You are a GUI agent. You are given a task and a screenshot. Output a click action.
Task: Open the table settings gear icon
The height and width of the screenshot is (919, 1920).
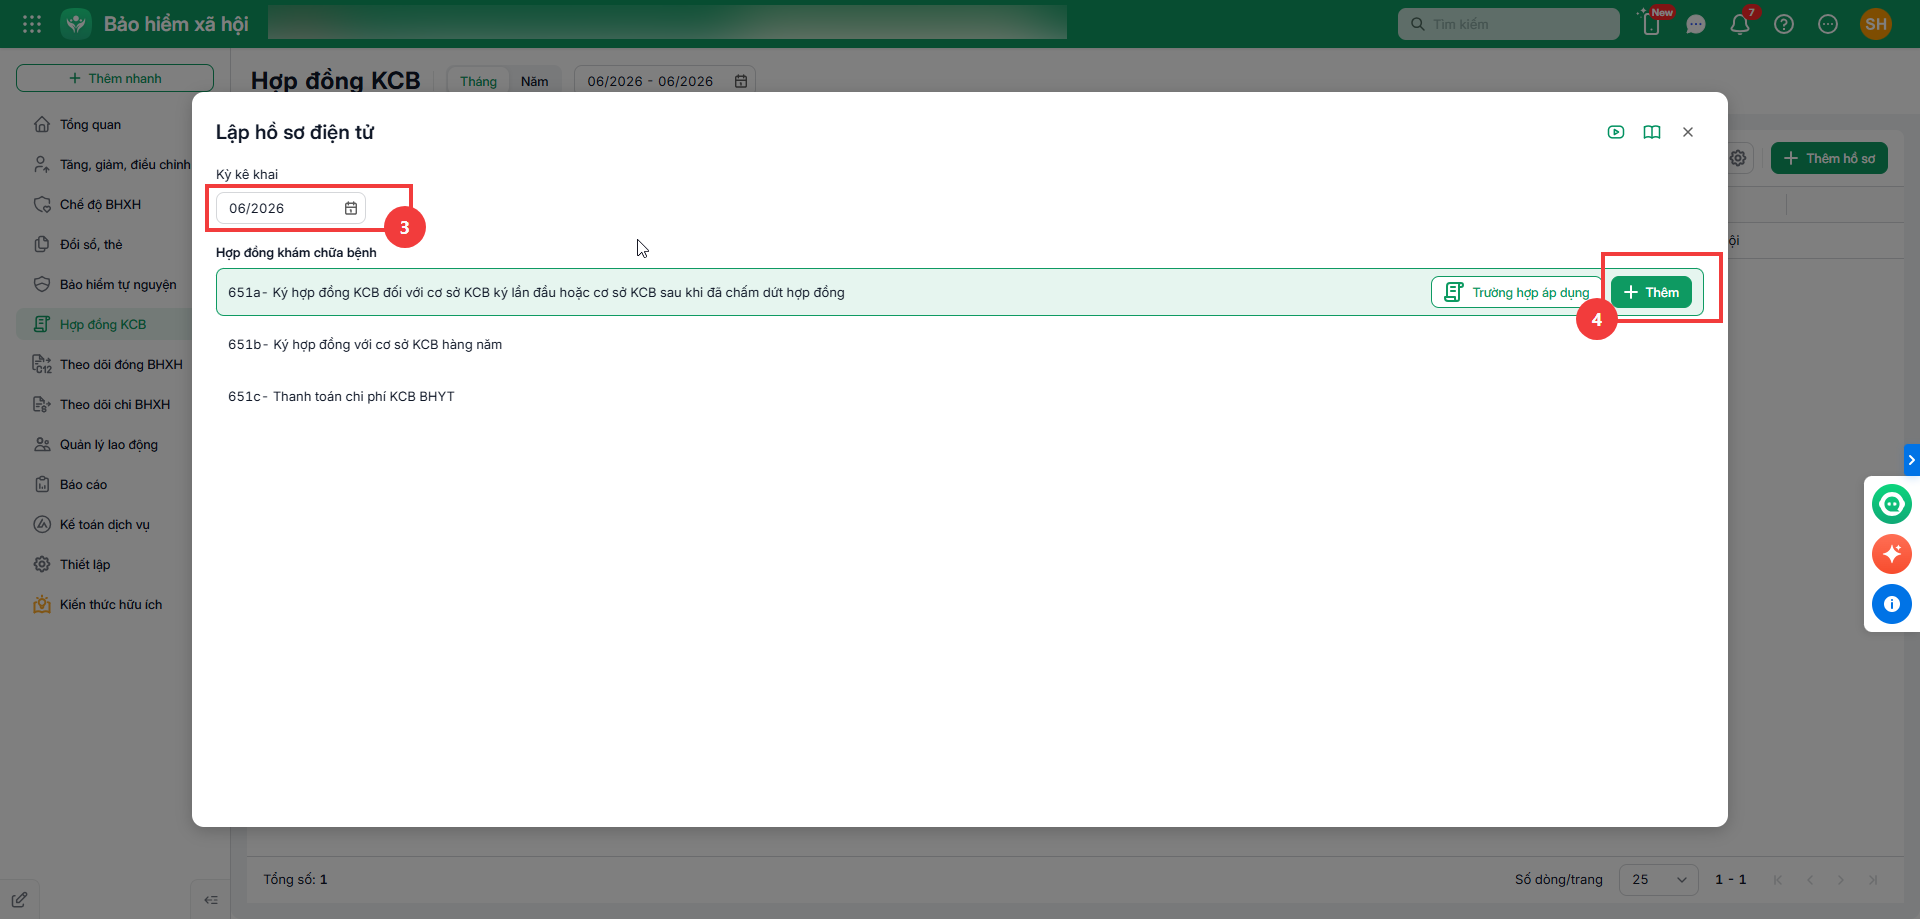tap(1738, 158)
